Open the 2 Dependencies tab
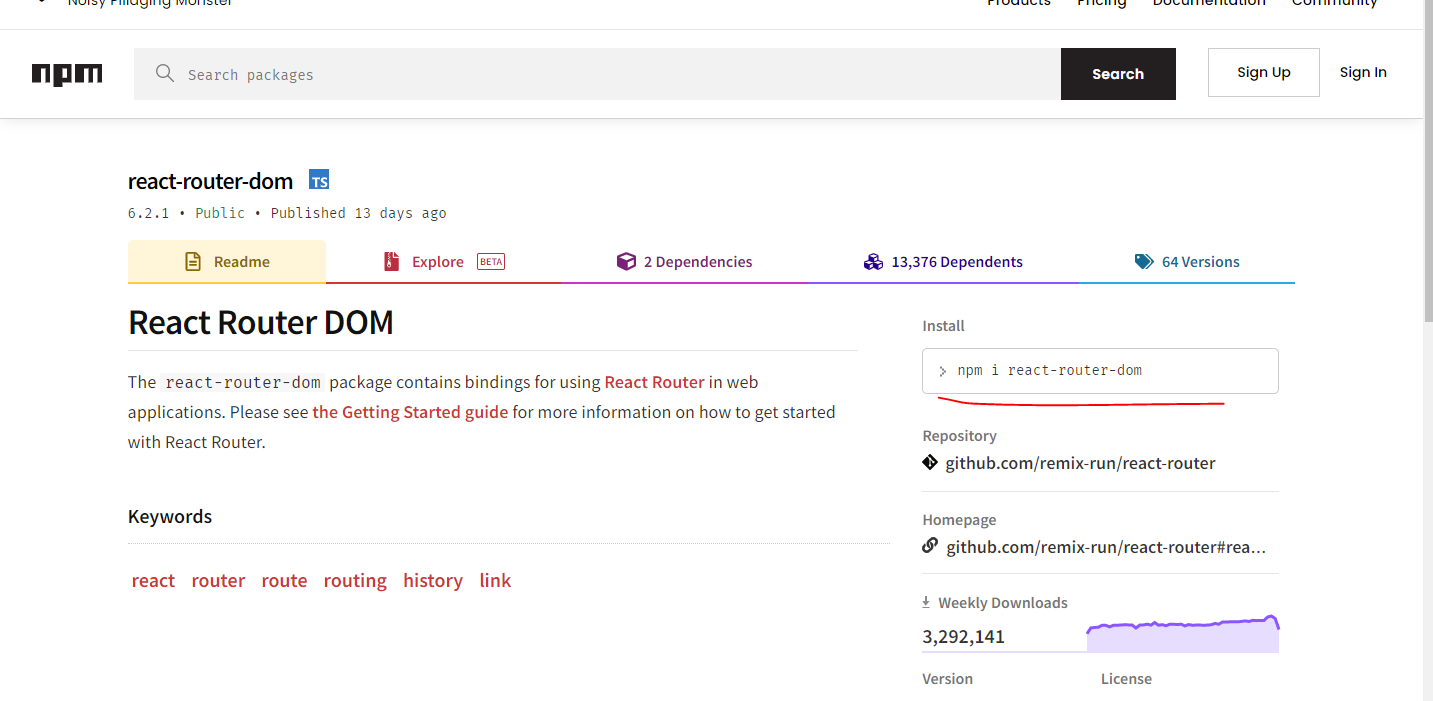The width and height of the screenshot is (1433, 701). click(684, 262)
